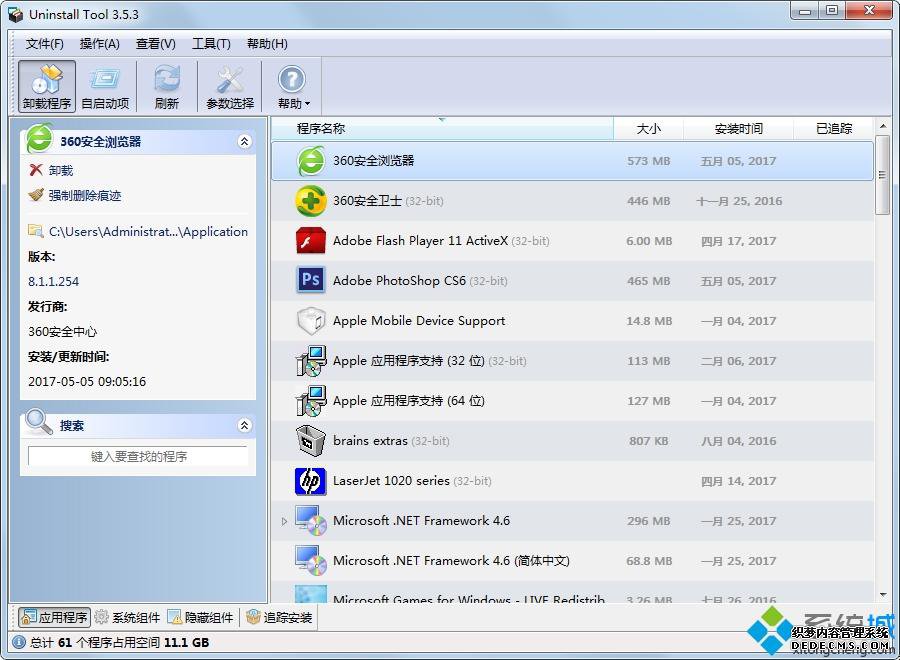
Task: Select the '四月 14, 2017' date cell
Action: [x=739, y=481]
